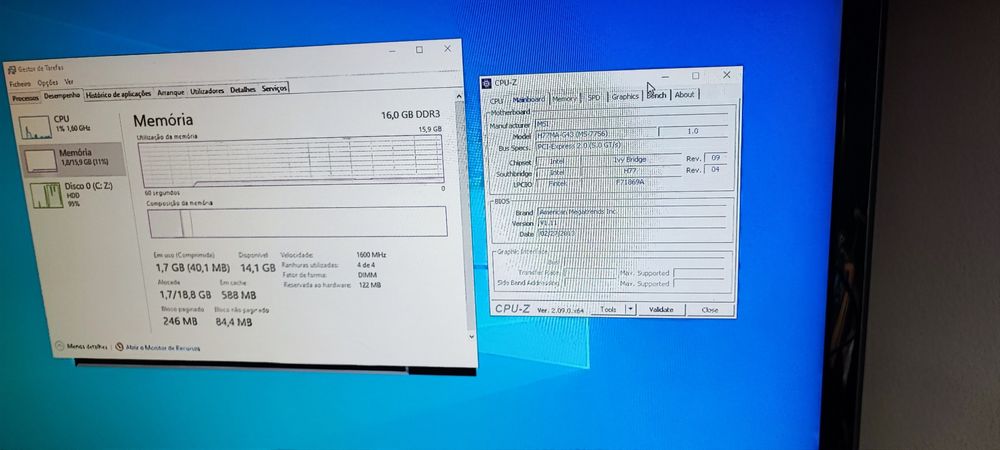Screen dimensions: 1000x450
Task: Maximize the Task Manager window
Action: pyautogui.click(x=420, y=50)
